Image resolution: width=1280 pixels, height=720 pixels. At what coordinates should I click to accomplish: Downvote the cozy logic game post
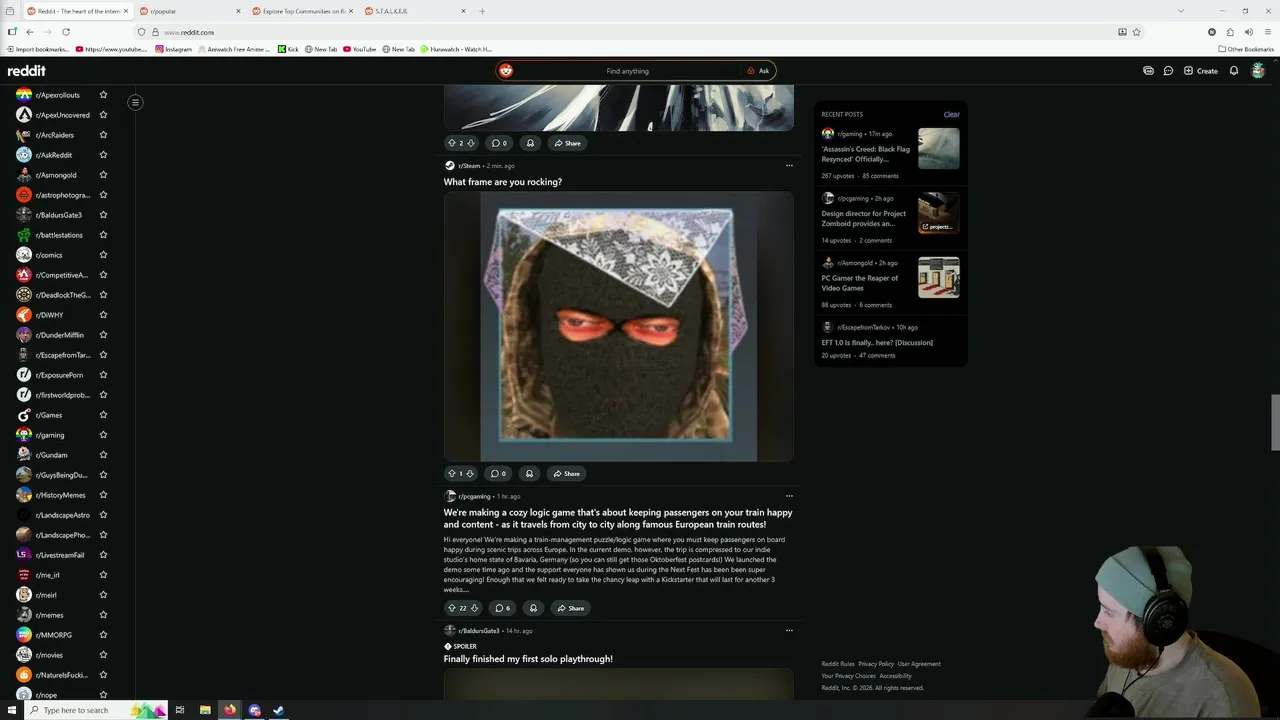coord(474,608)
